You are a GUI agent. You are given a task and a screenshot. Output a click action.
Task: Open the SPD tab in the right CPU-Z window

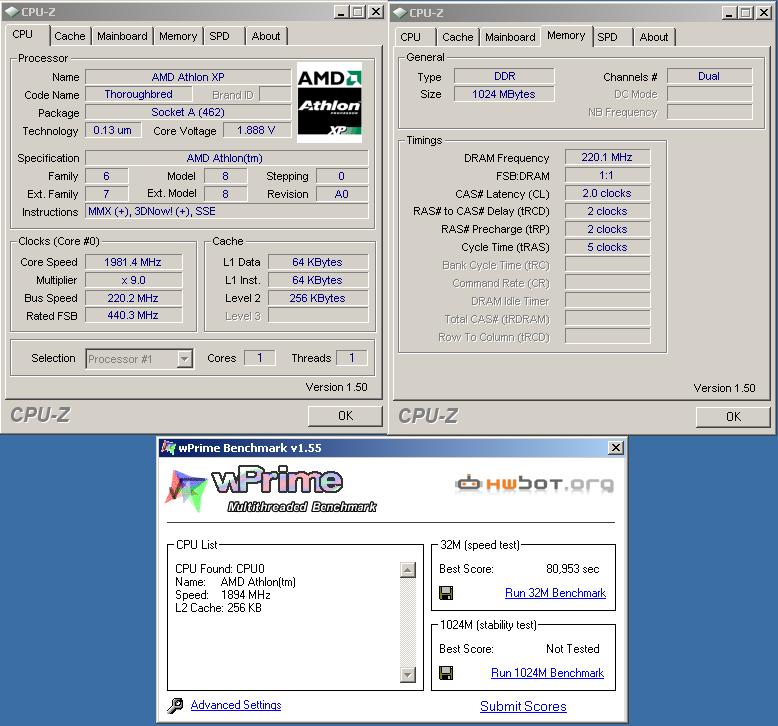607,37
